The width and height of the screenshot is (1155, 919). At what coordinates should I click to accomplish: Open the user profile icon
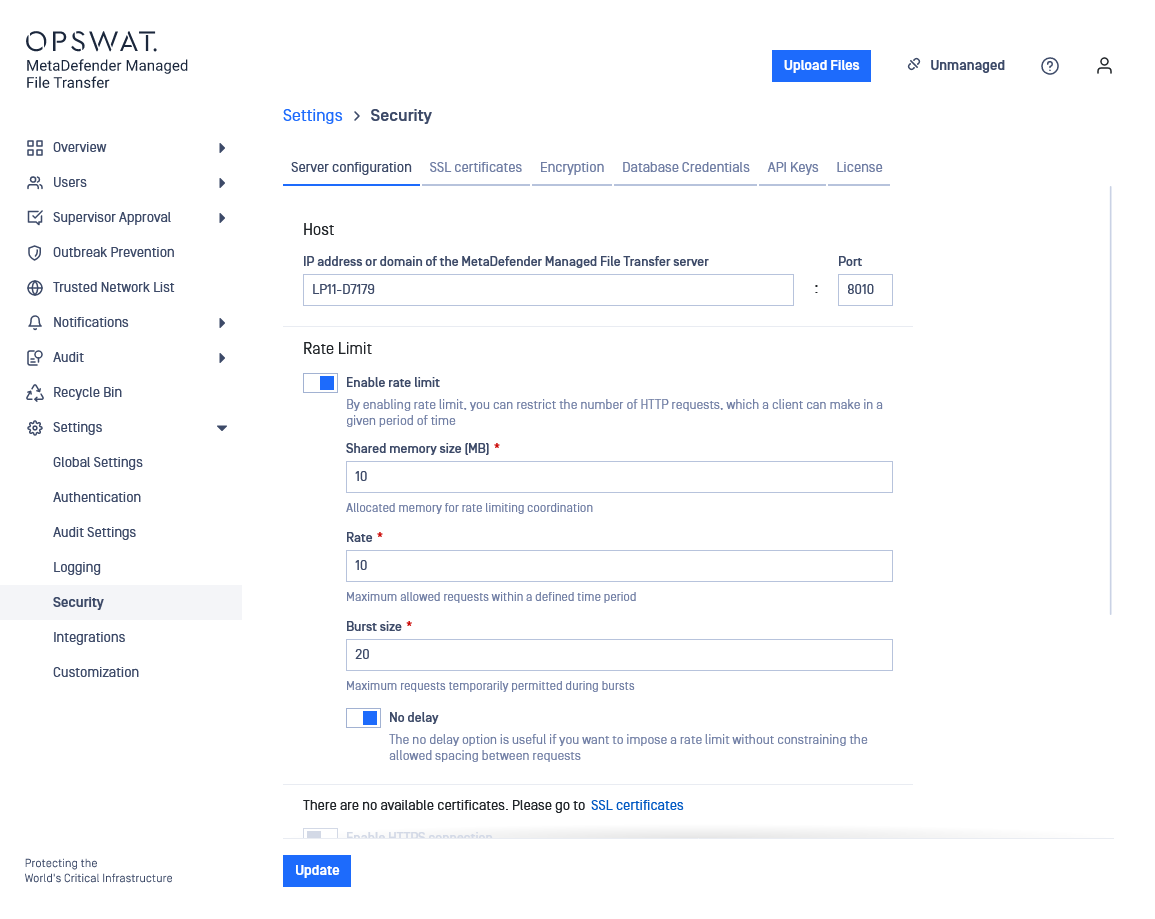[1104, 66]
